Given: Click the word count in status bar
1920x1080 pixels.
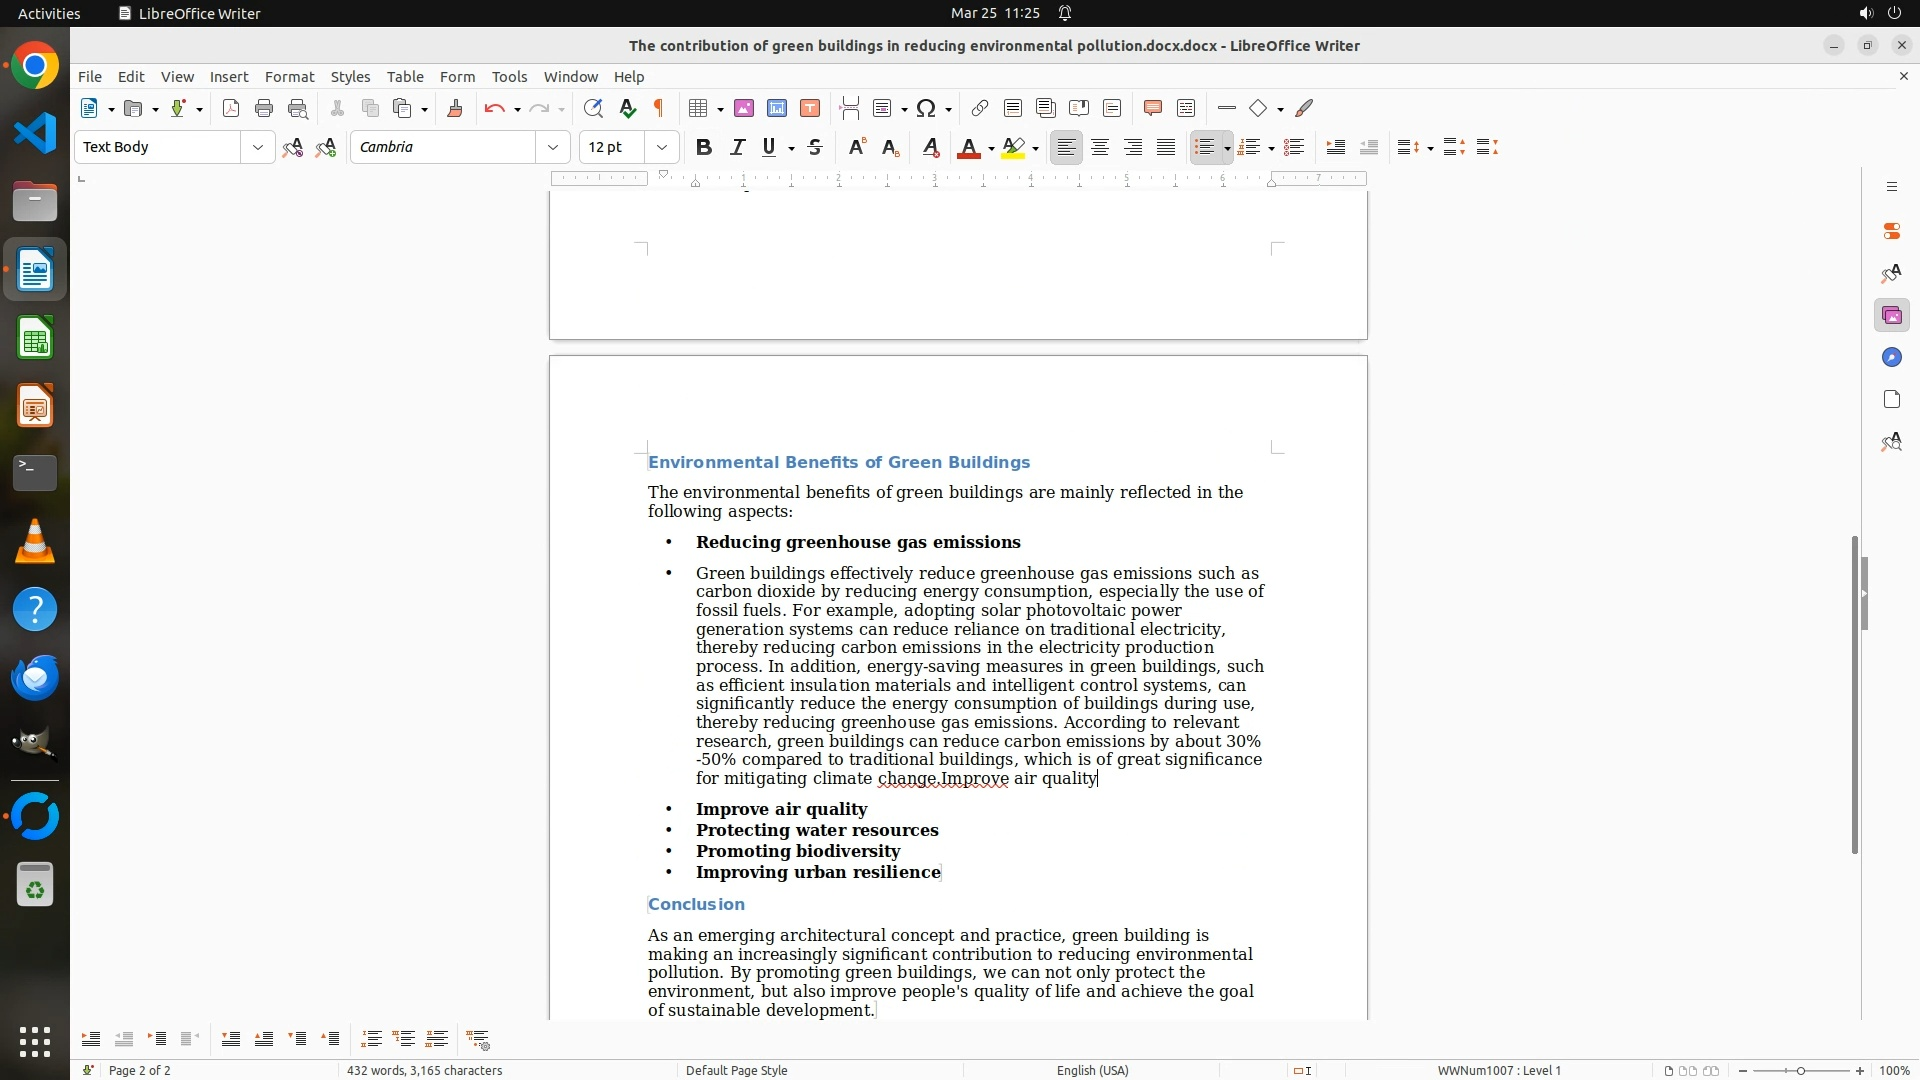Looking at the screenshot, I should tap(424, 1070).
